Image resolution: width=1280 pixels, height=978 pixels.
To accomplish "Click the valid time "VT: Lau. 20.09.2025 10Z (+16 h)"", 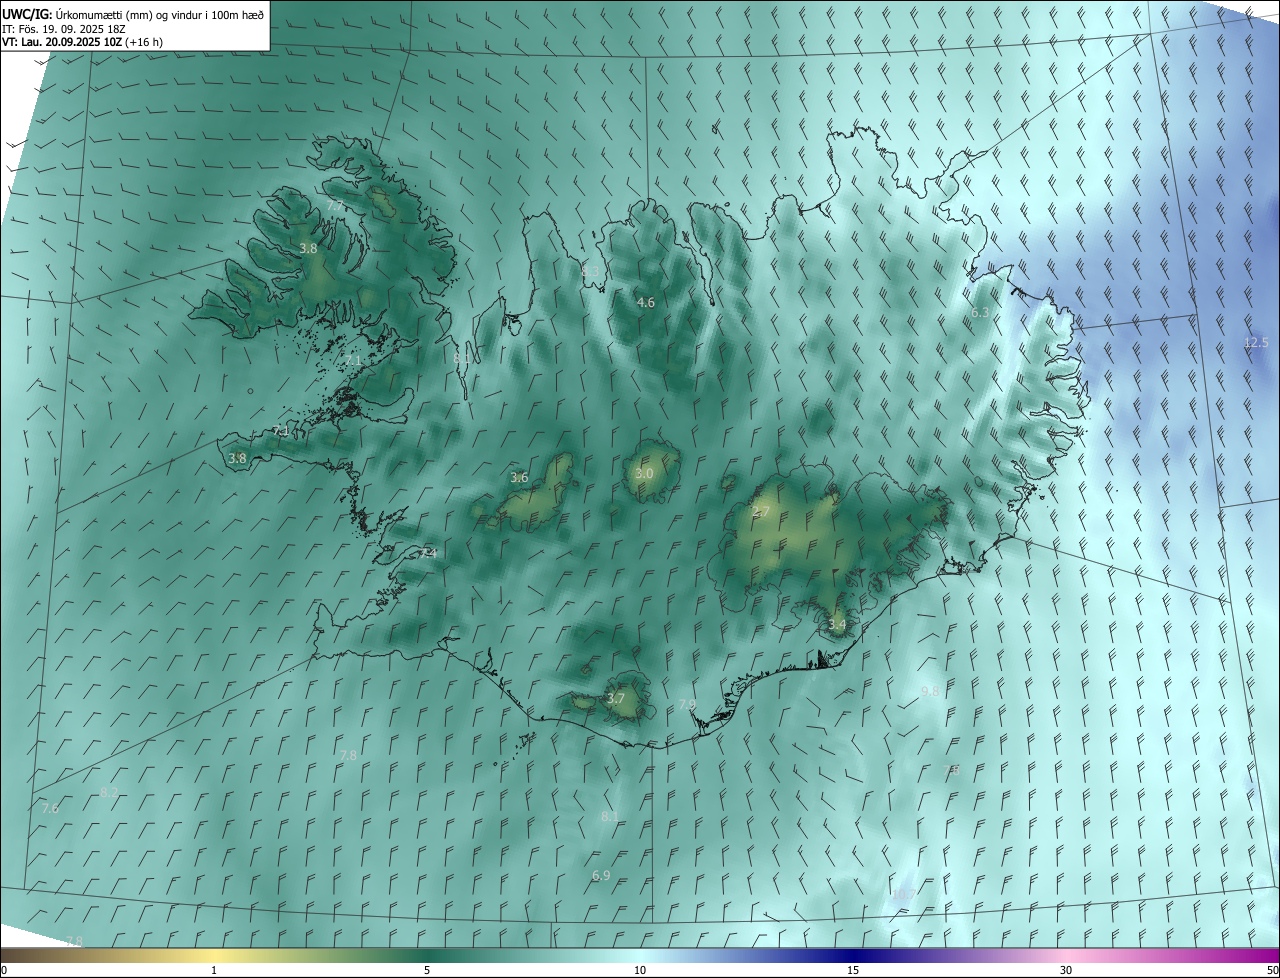I will [x=83, y=42].
